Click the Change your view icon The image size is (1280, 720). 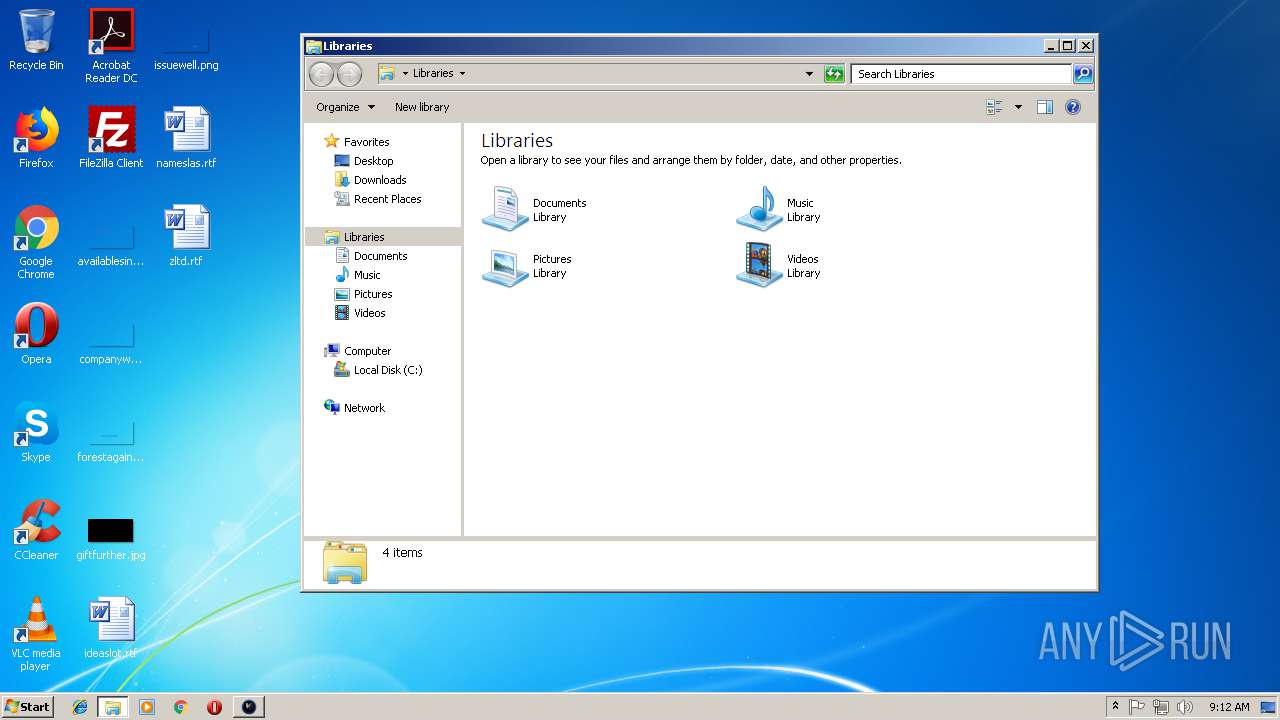(994, 107)
